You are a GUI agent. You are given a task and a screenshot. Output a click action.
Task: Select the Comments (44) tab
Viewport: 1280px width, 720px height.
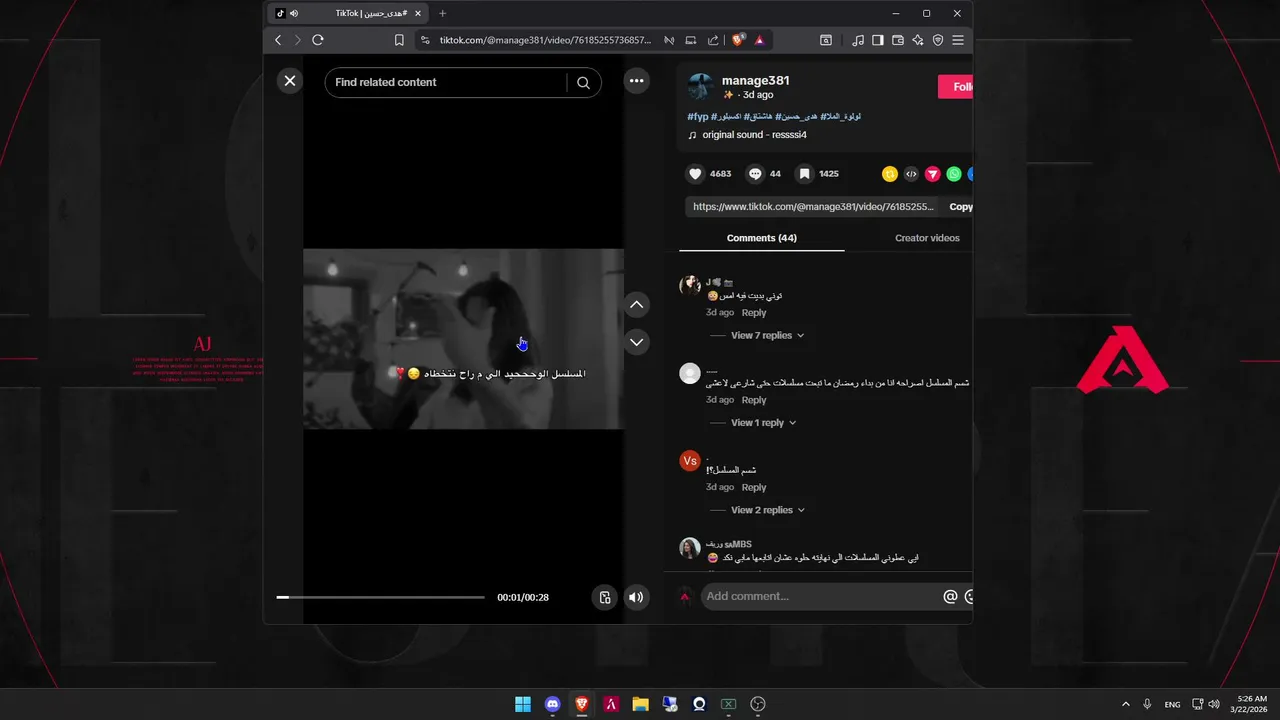tap(762, 238)
